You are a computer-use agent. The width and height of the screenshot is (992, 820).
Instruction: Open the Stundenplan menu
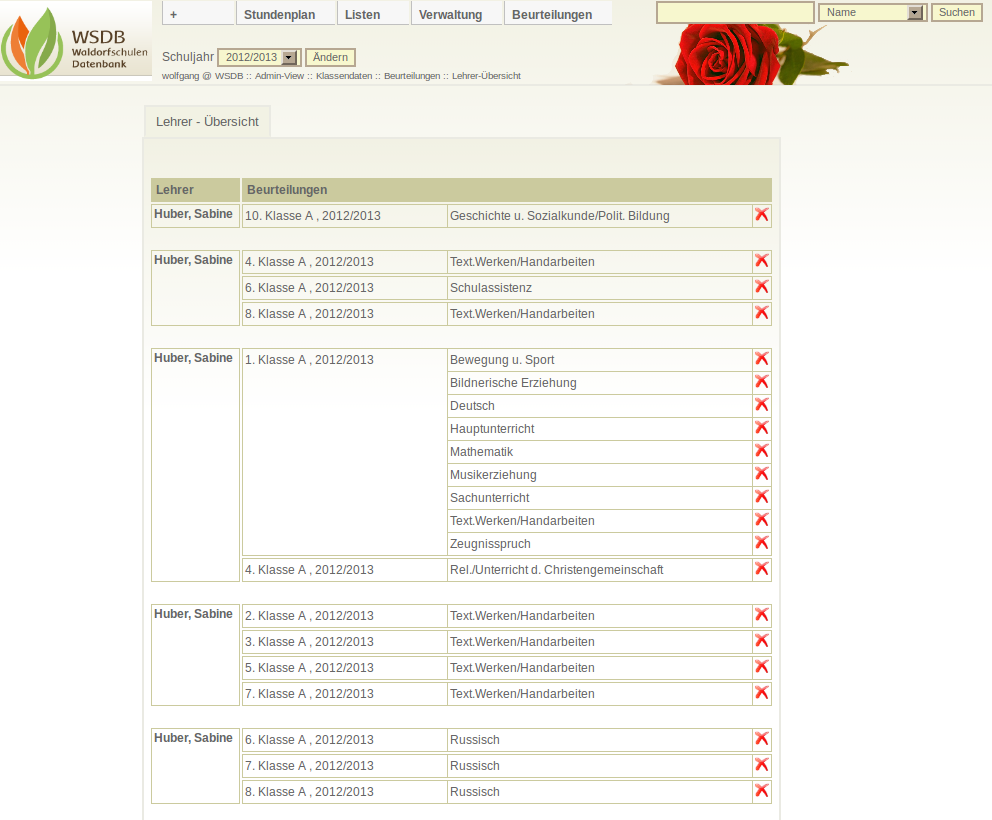279,15
